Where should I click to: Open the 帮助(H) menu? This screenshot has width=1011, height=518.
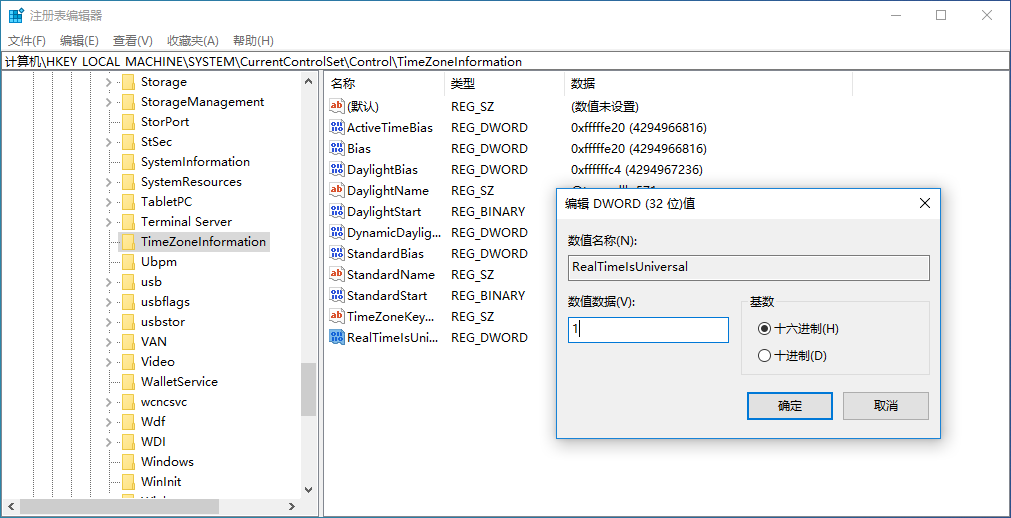(253, 41)
